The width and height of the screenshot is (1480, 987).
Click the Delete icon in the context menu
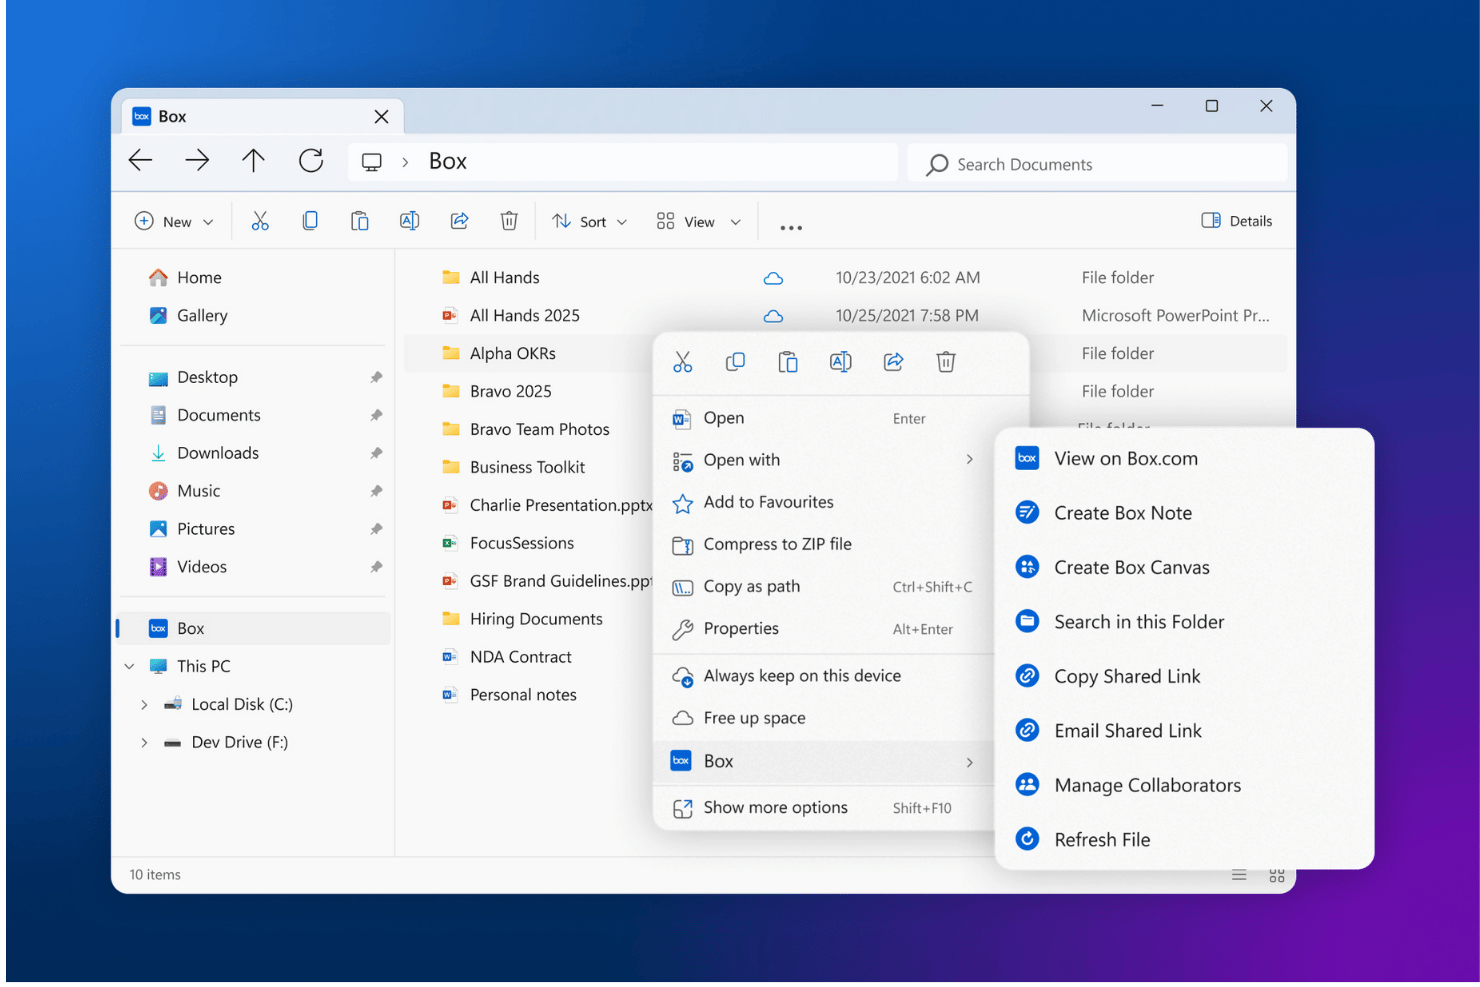click(946, 362)
